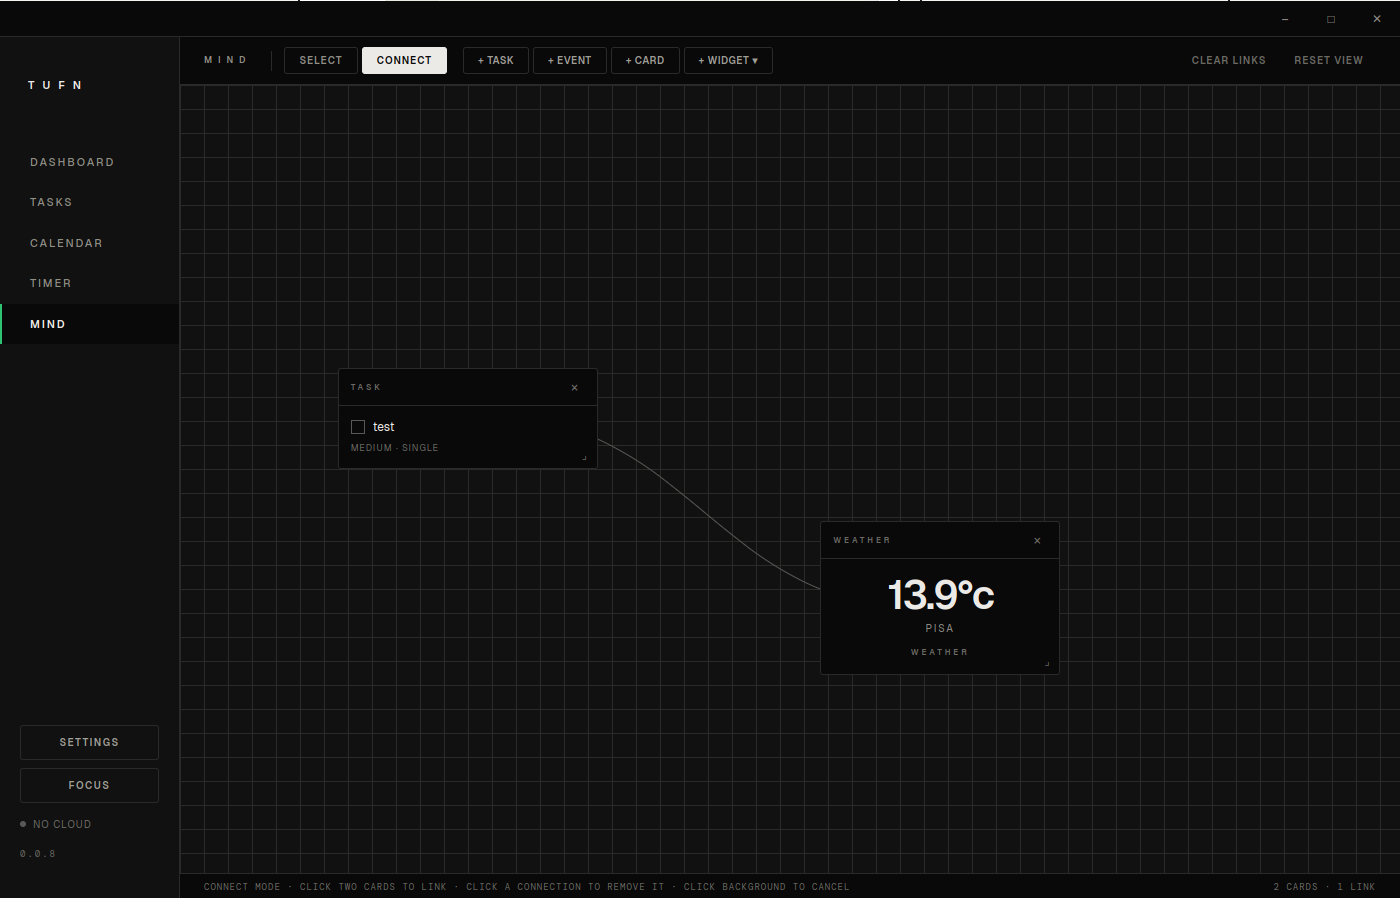The image size is (1400, 898).
Task: Add a new task card
Action: pyautogui.click(x=495, y=60)
